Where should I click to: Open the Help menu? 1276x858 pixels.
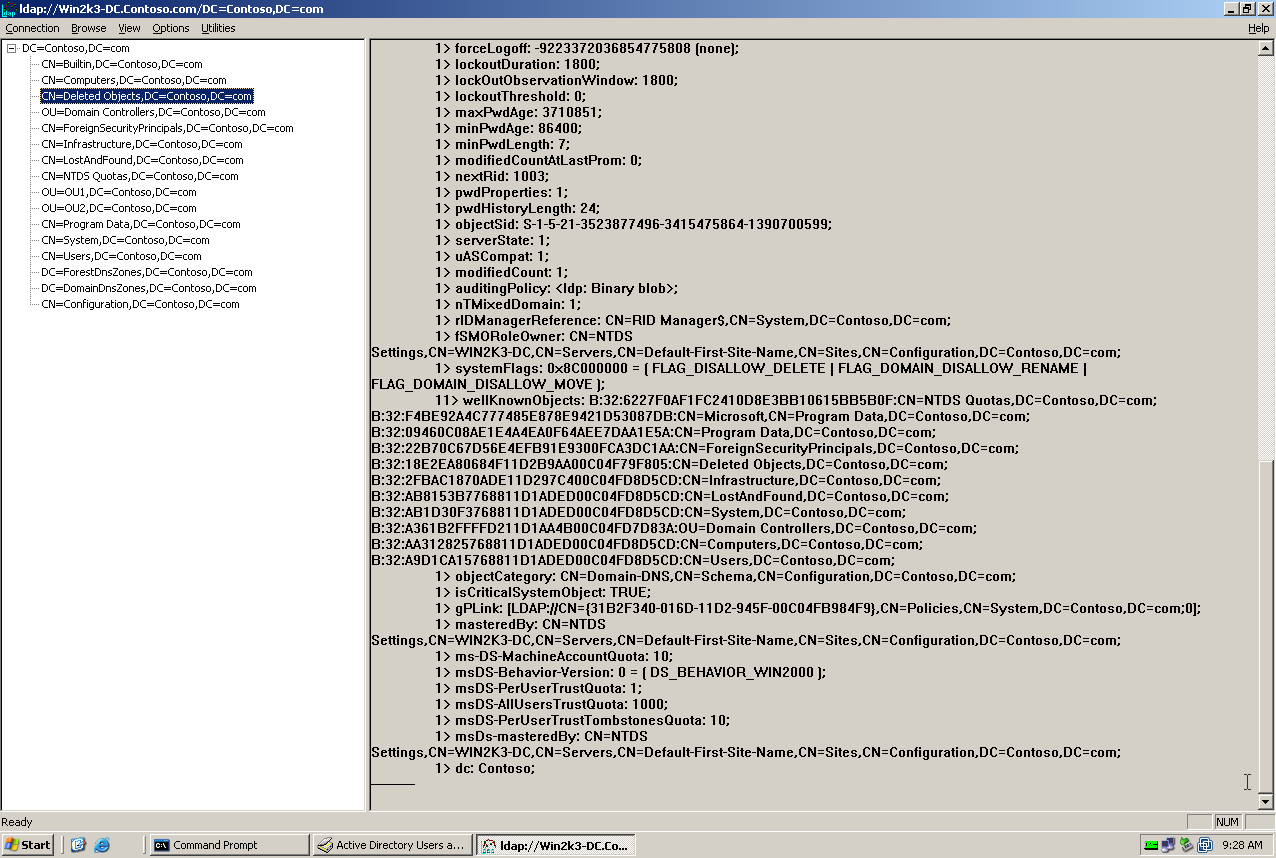pos(1258,28)
